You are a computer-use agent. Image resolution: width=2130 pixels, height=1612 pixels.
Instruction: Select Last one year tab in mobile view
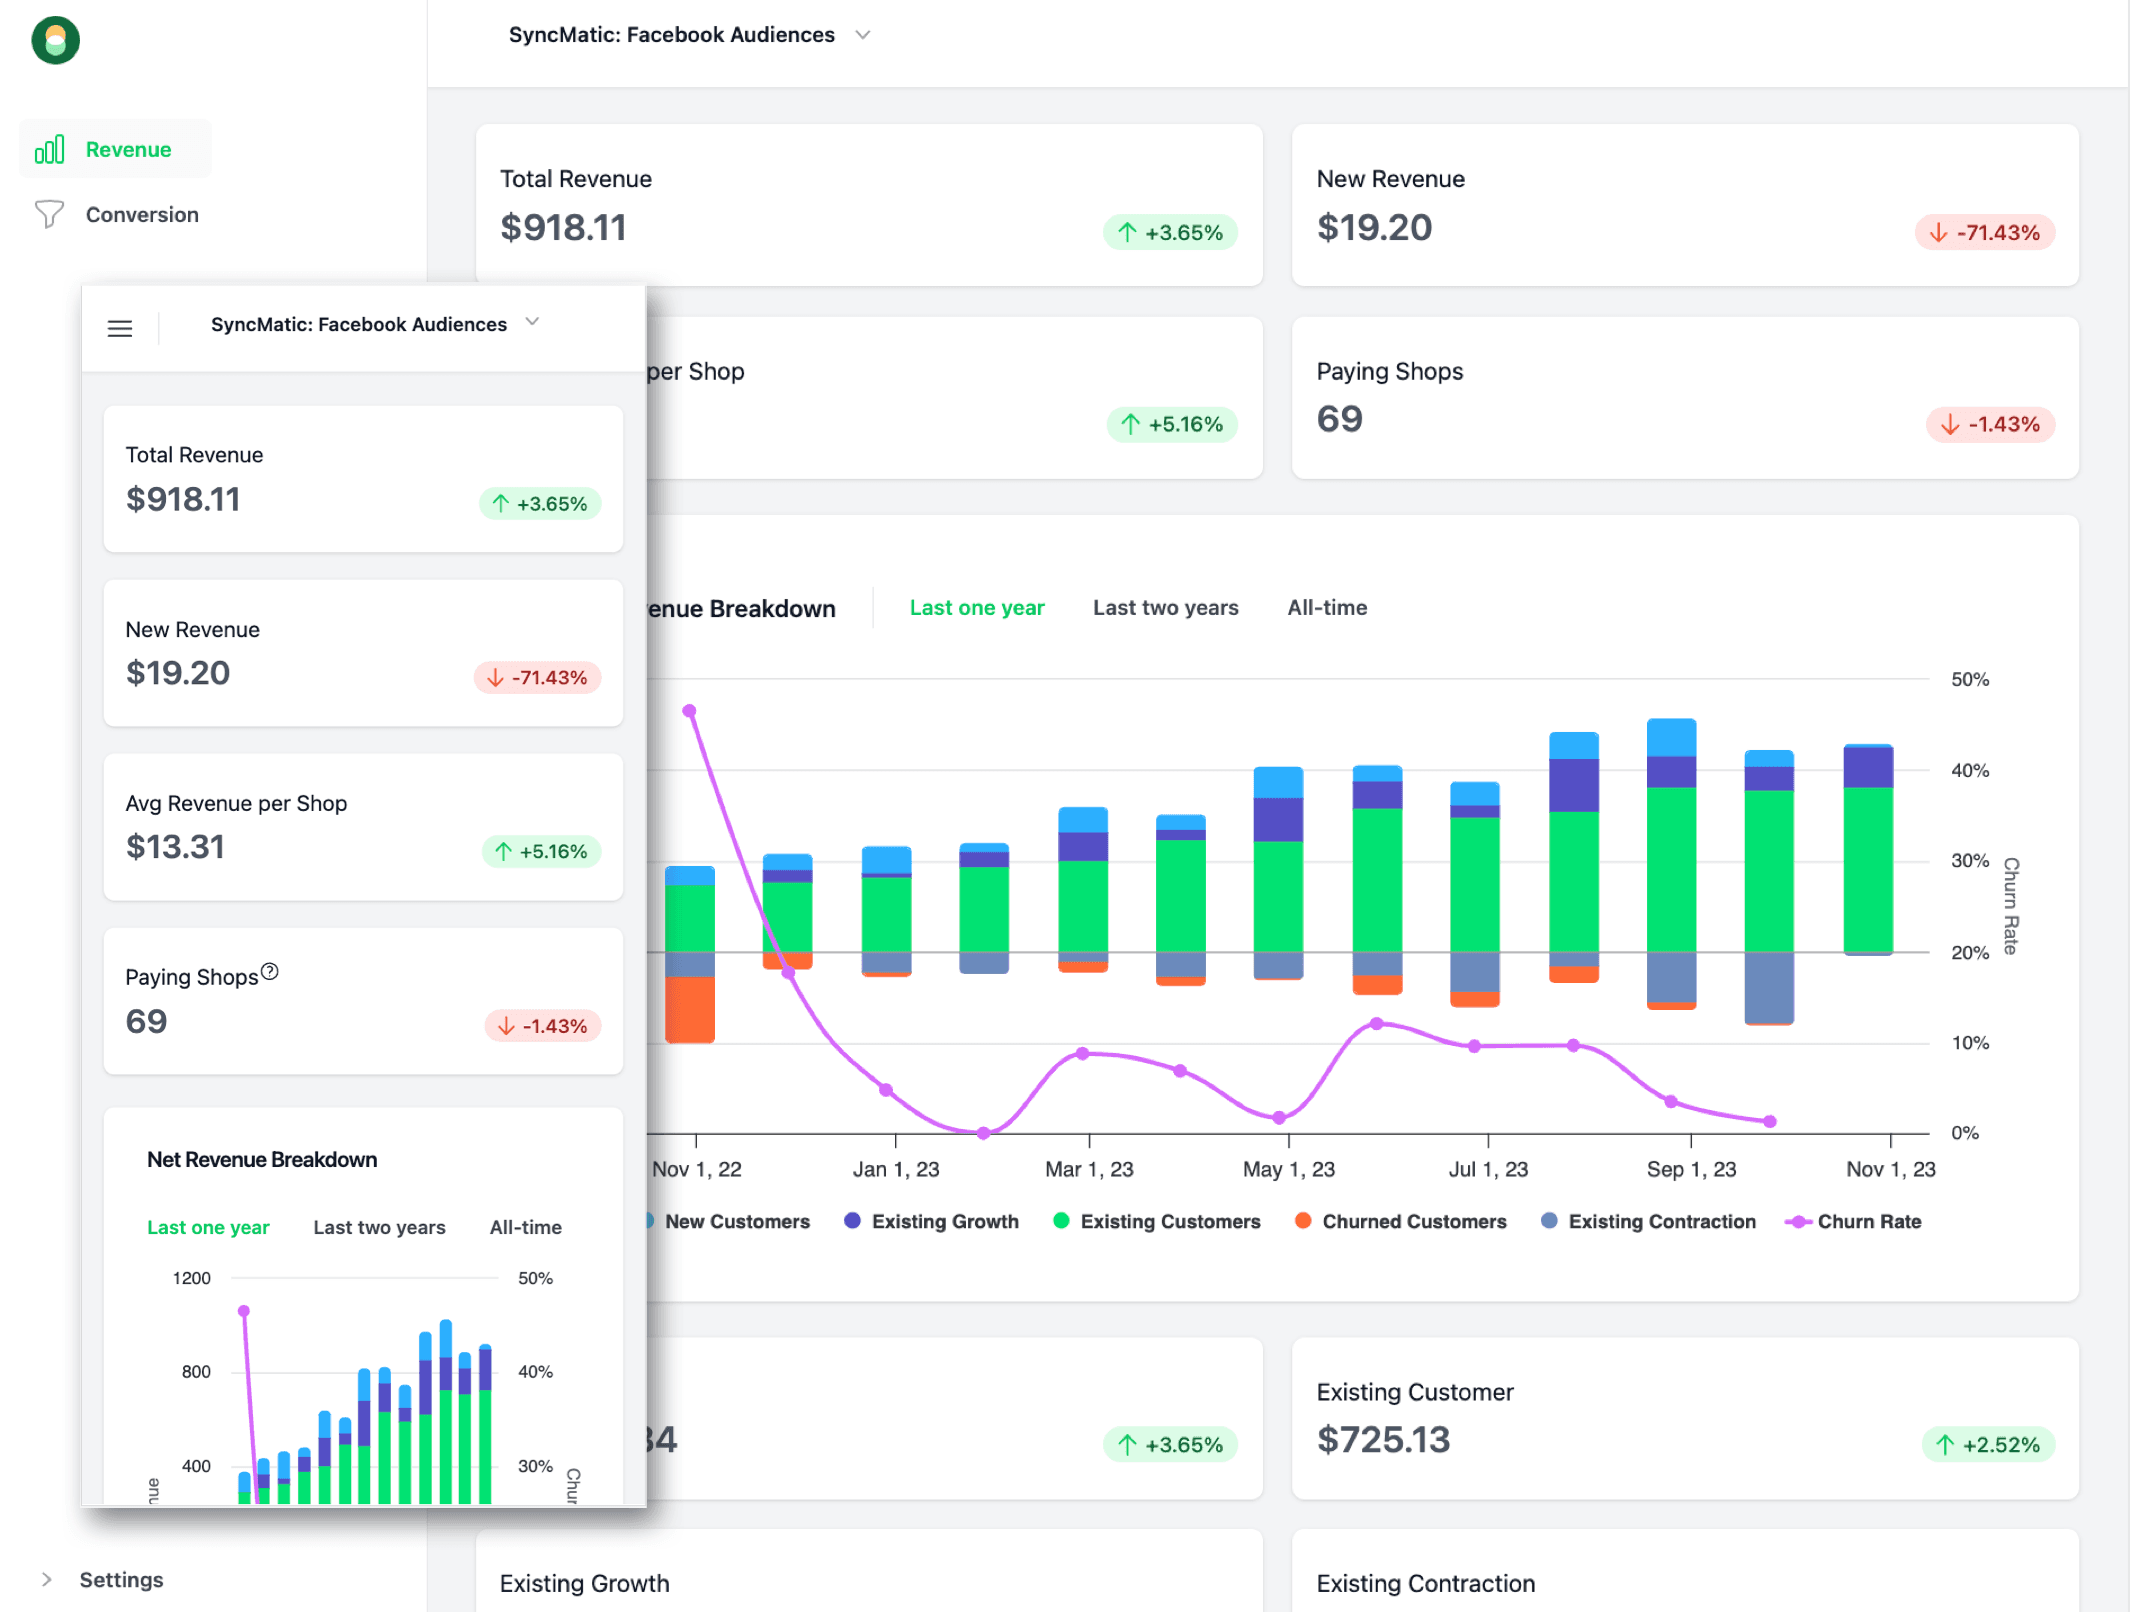click(208, 1227)
